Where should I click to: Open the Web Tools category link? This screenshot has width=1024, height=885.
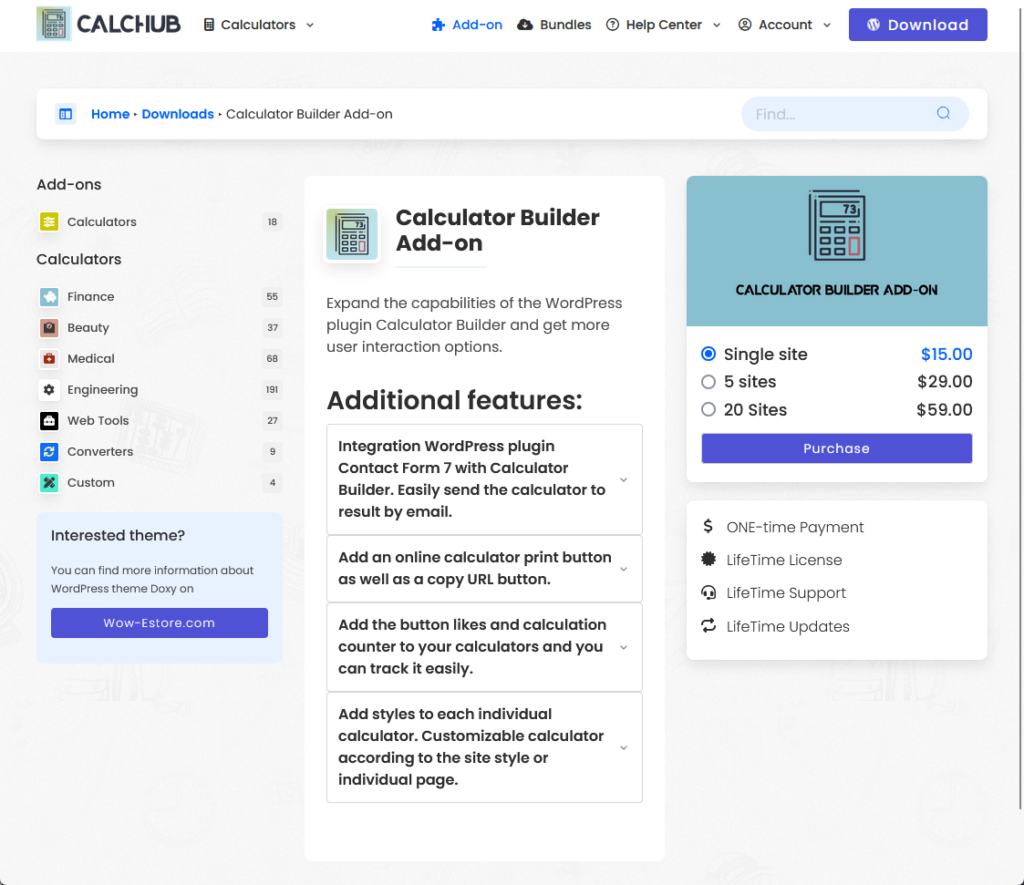(98, 421)
